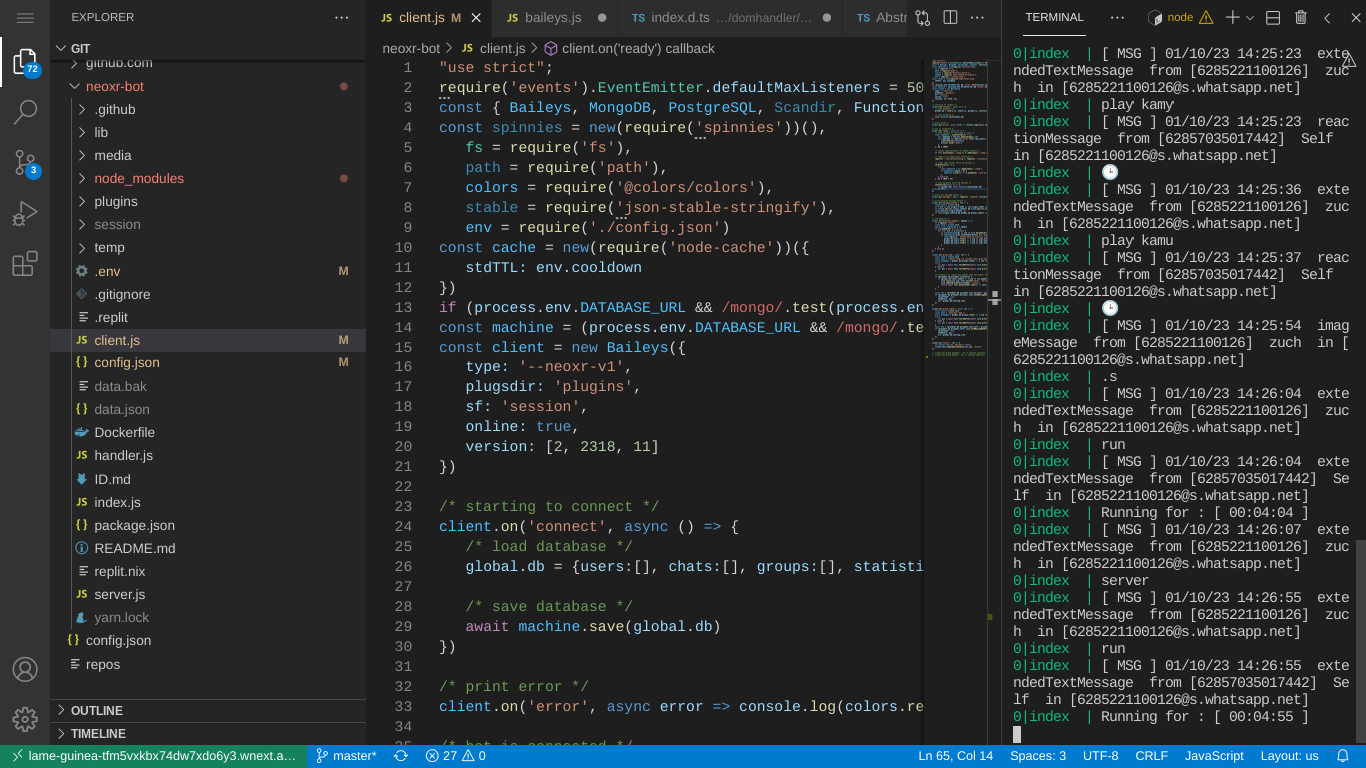
Task: Split the editor to the right
Action: tap(950, 18)
